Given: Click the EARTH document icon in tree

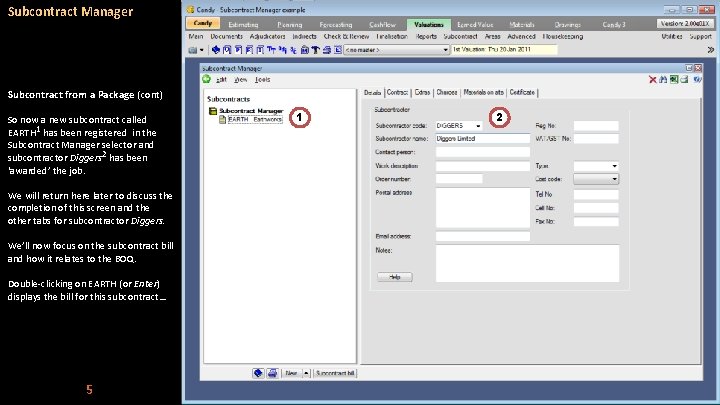Looking at the screenshot, I should tap(223, 119).
